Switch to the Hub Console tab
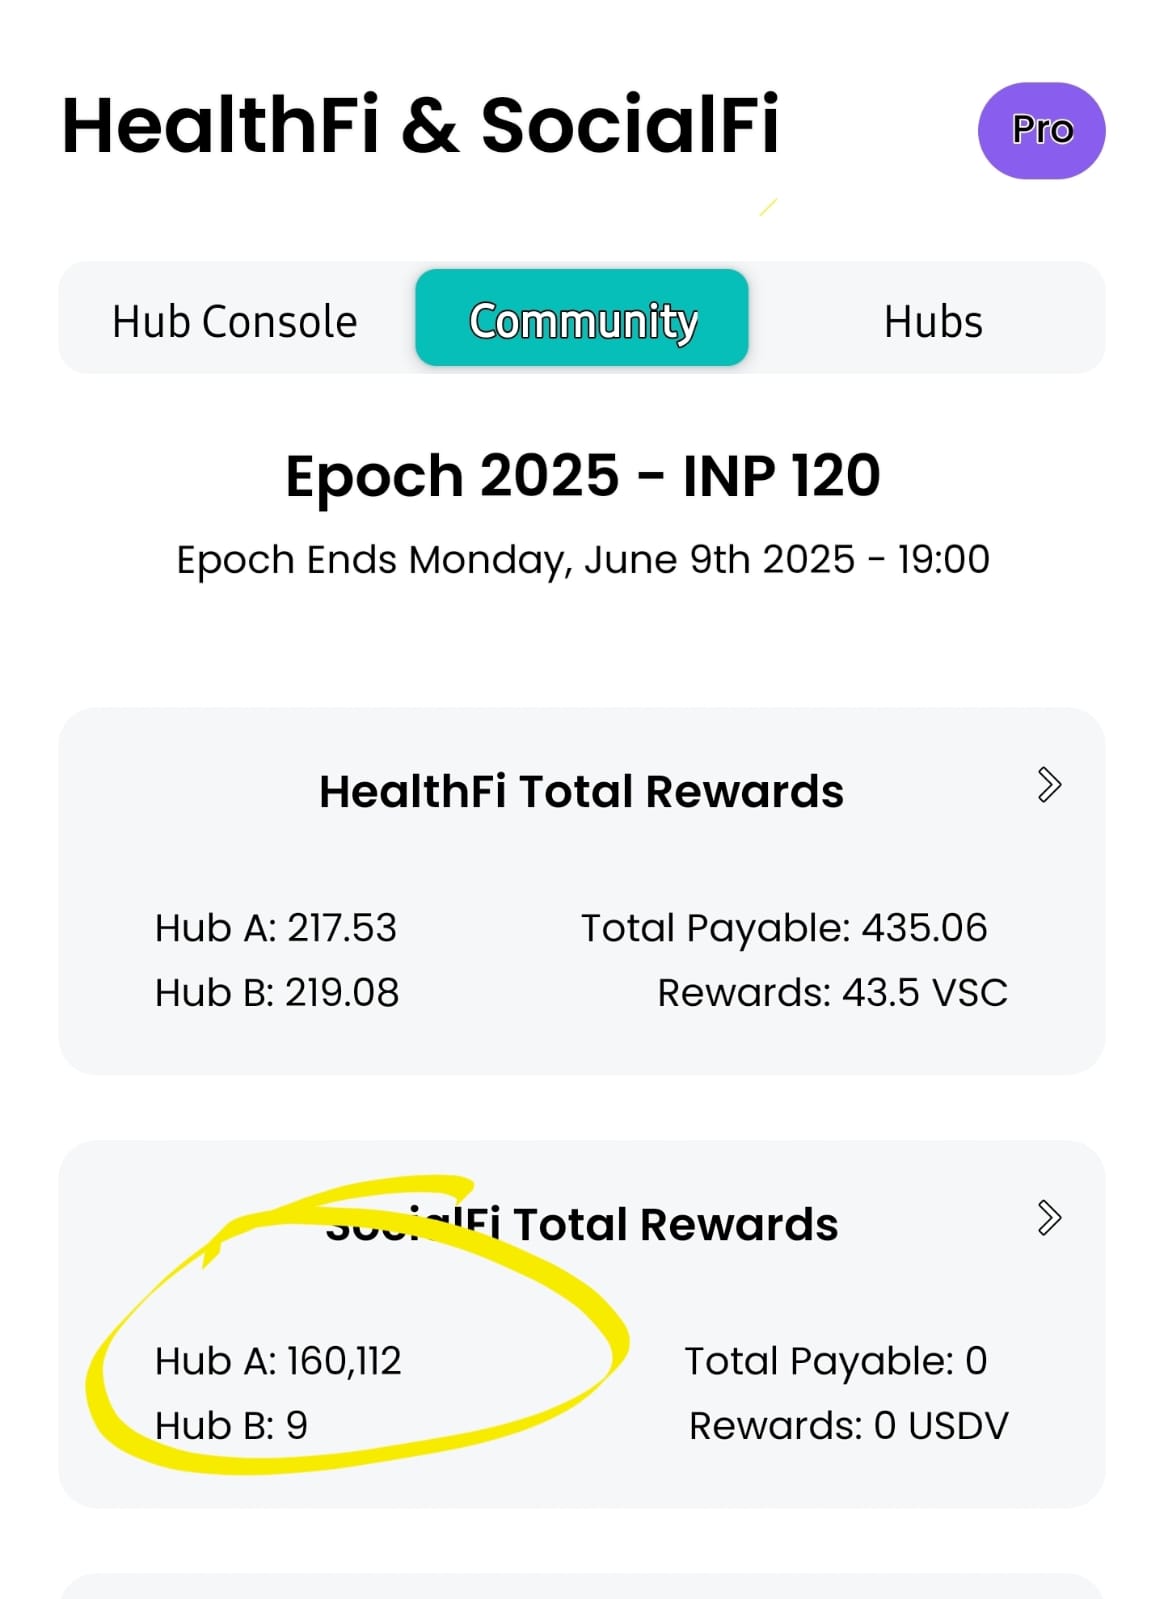 (234, 322)
